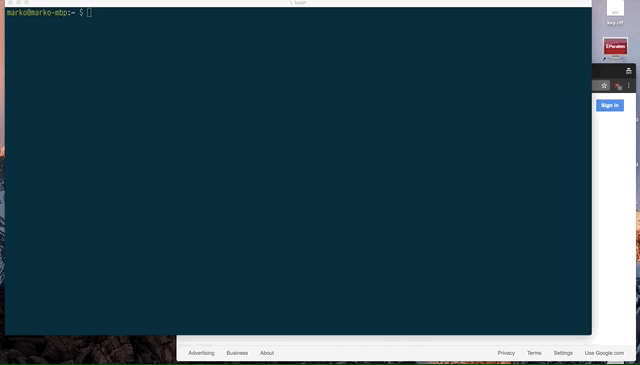
Task: Click the blue Sign in button
Action: click(x=610, y=105)
